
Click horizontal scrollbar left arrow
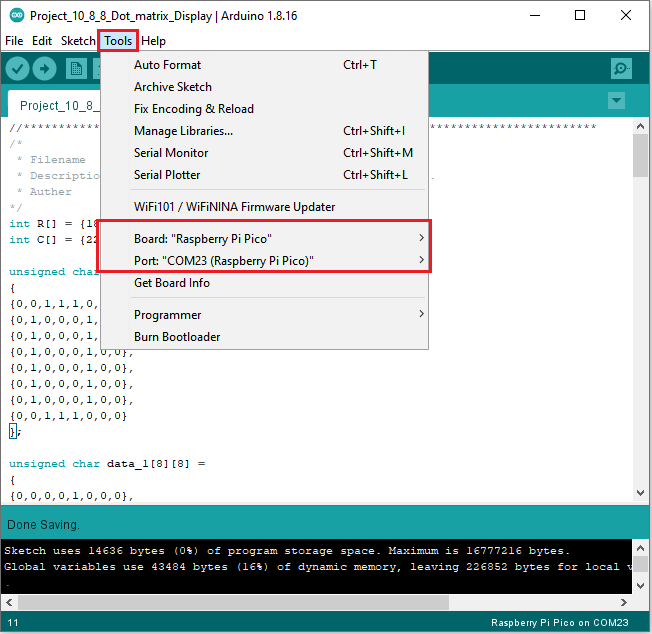click(x=9, y=602)
